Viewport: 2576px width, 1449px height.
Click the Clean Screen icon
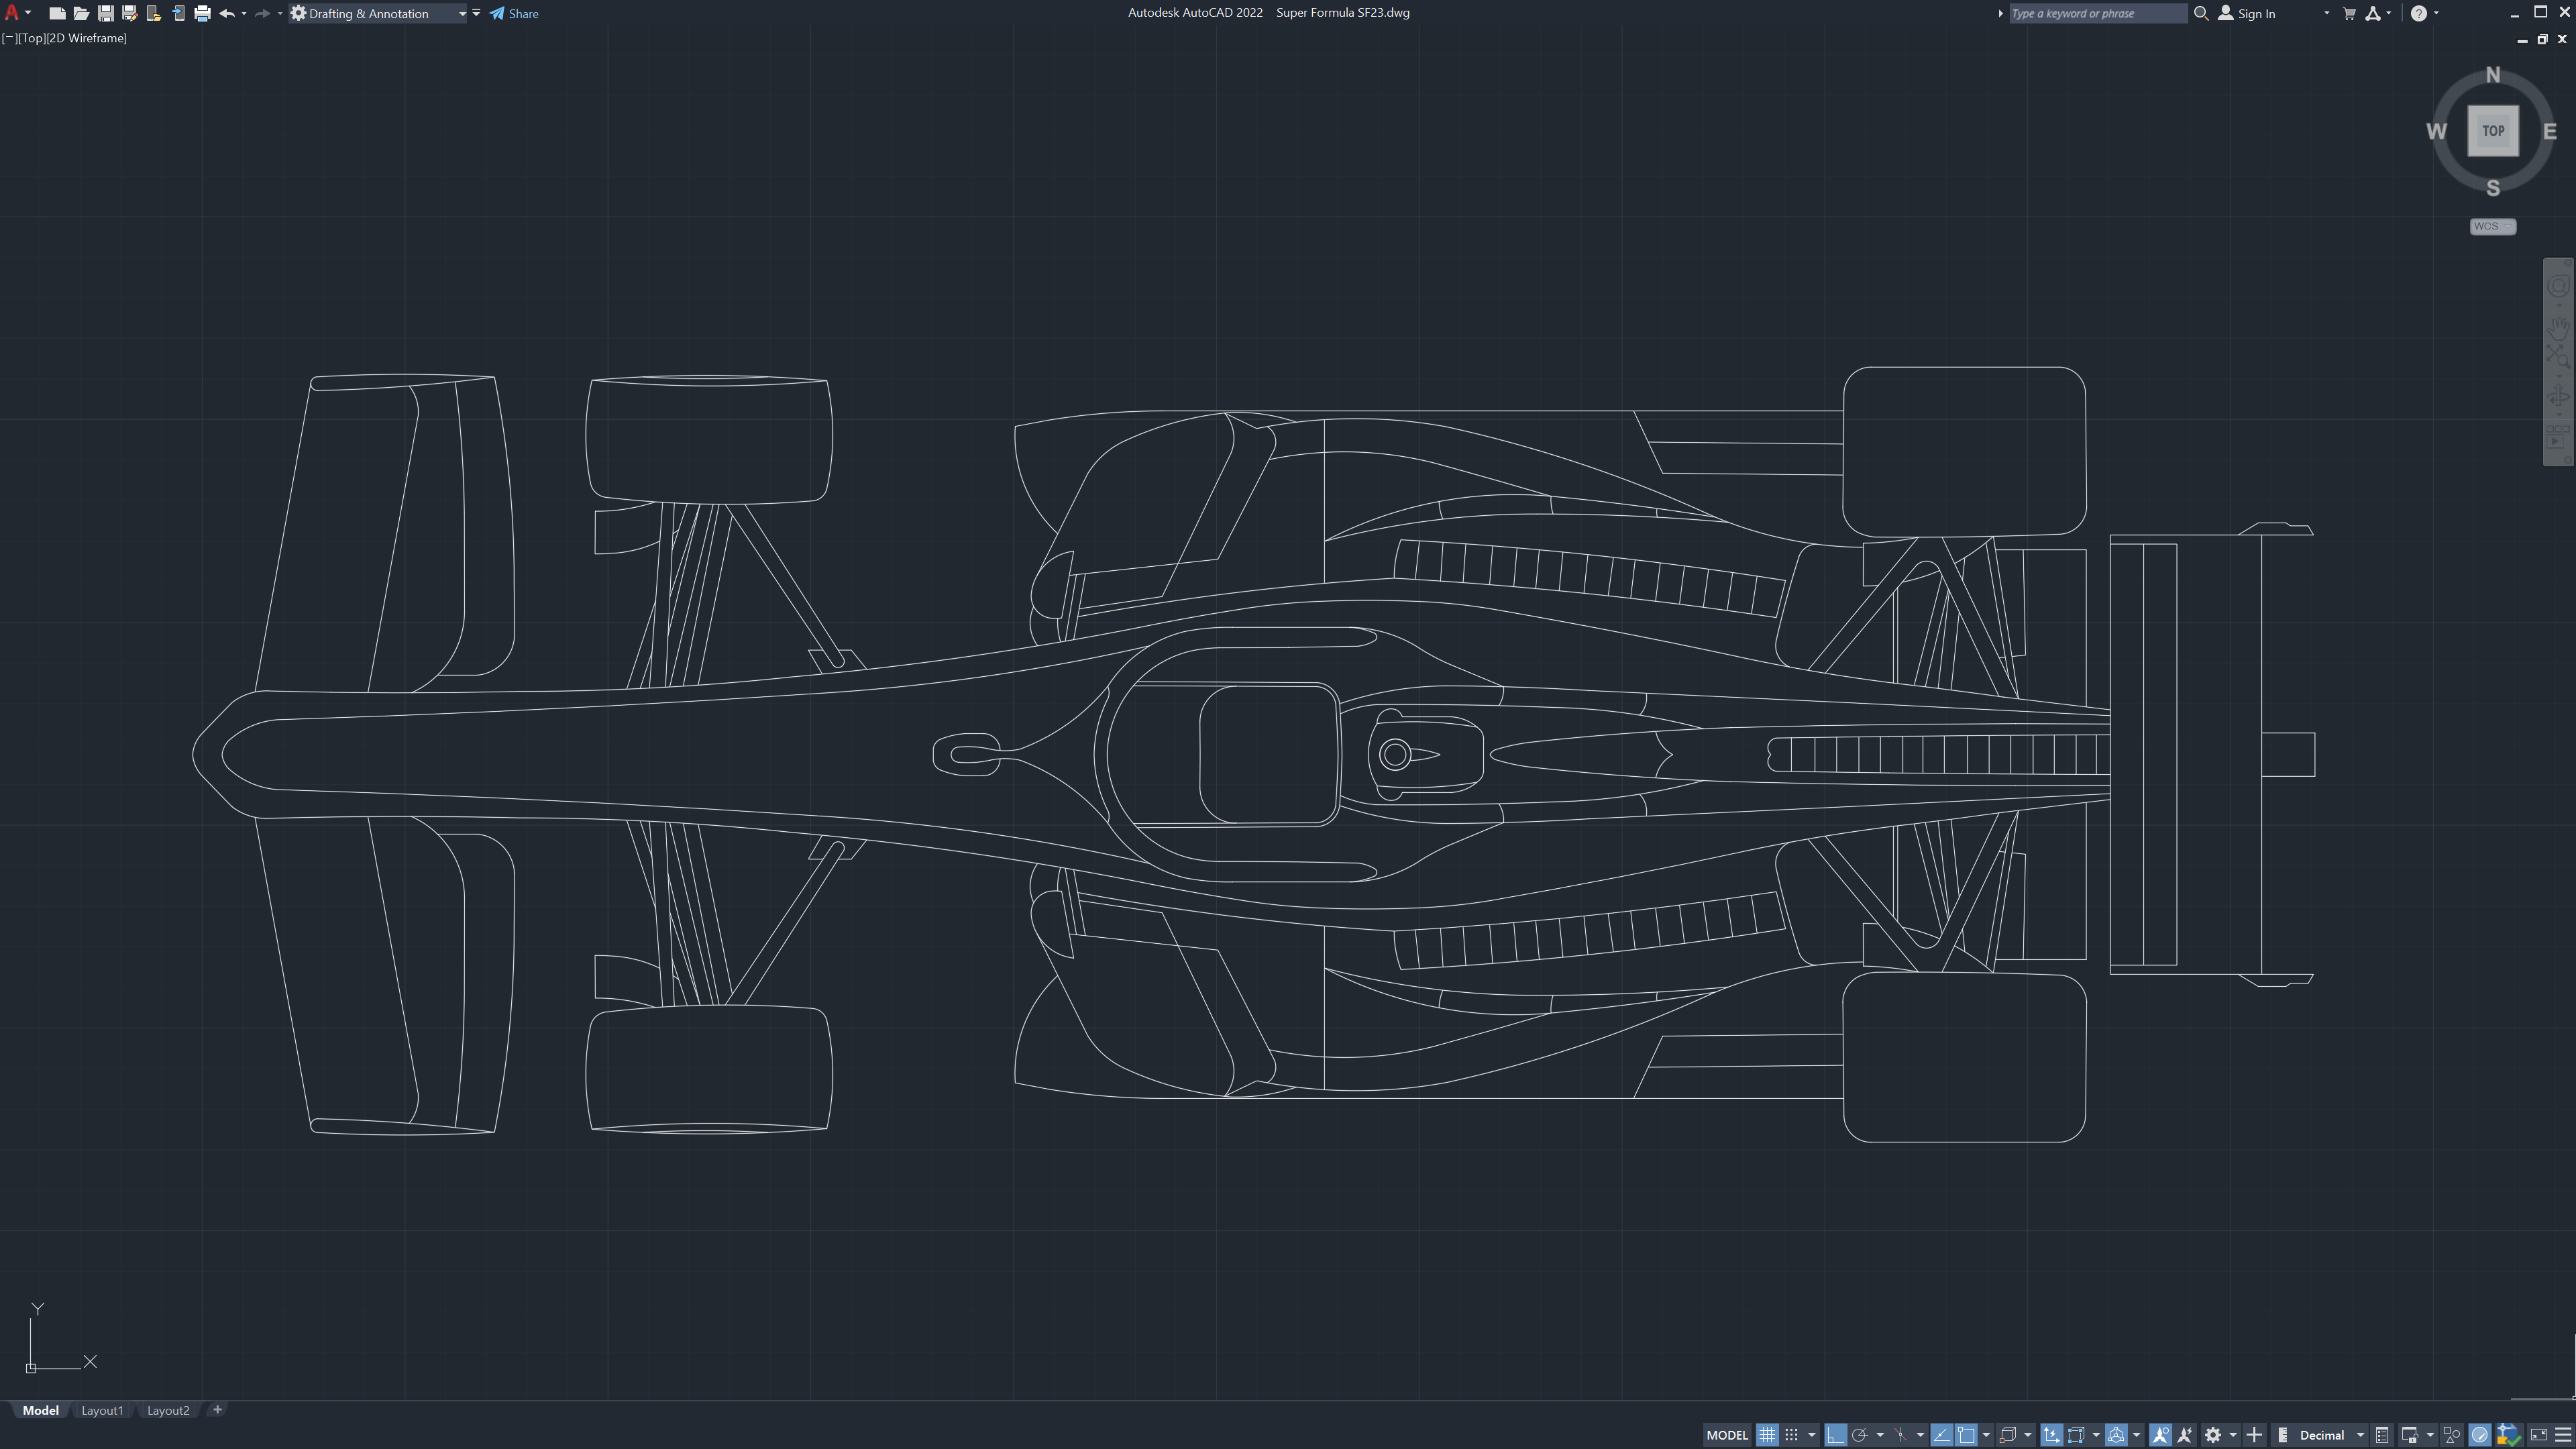pyautogui.click(x=2538, y=1435)
